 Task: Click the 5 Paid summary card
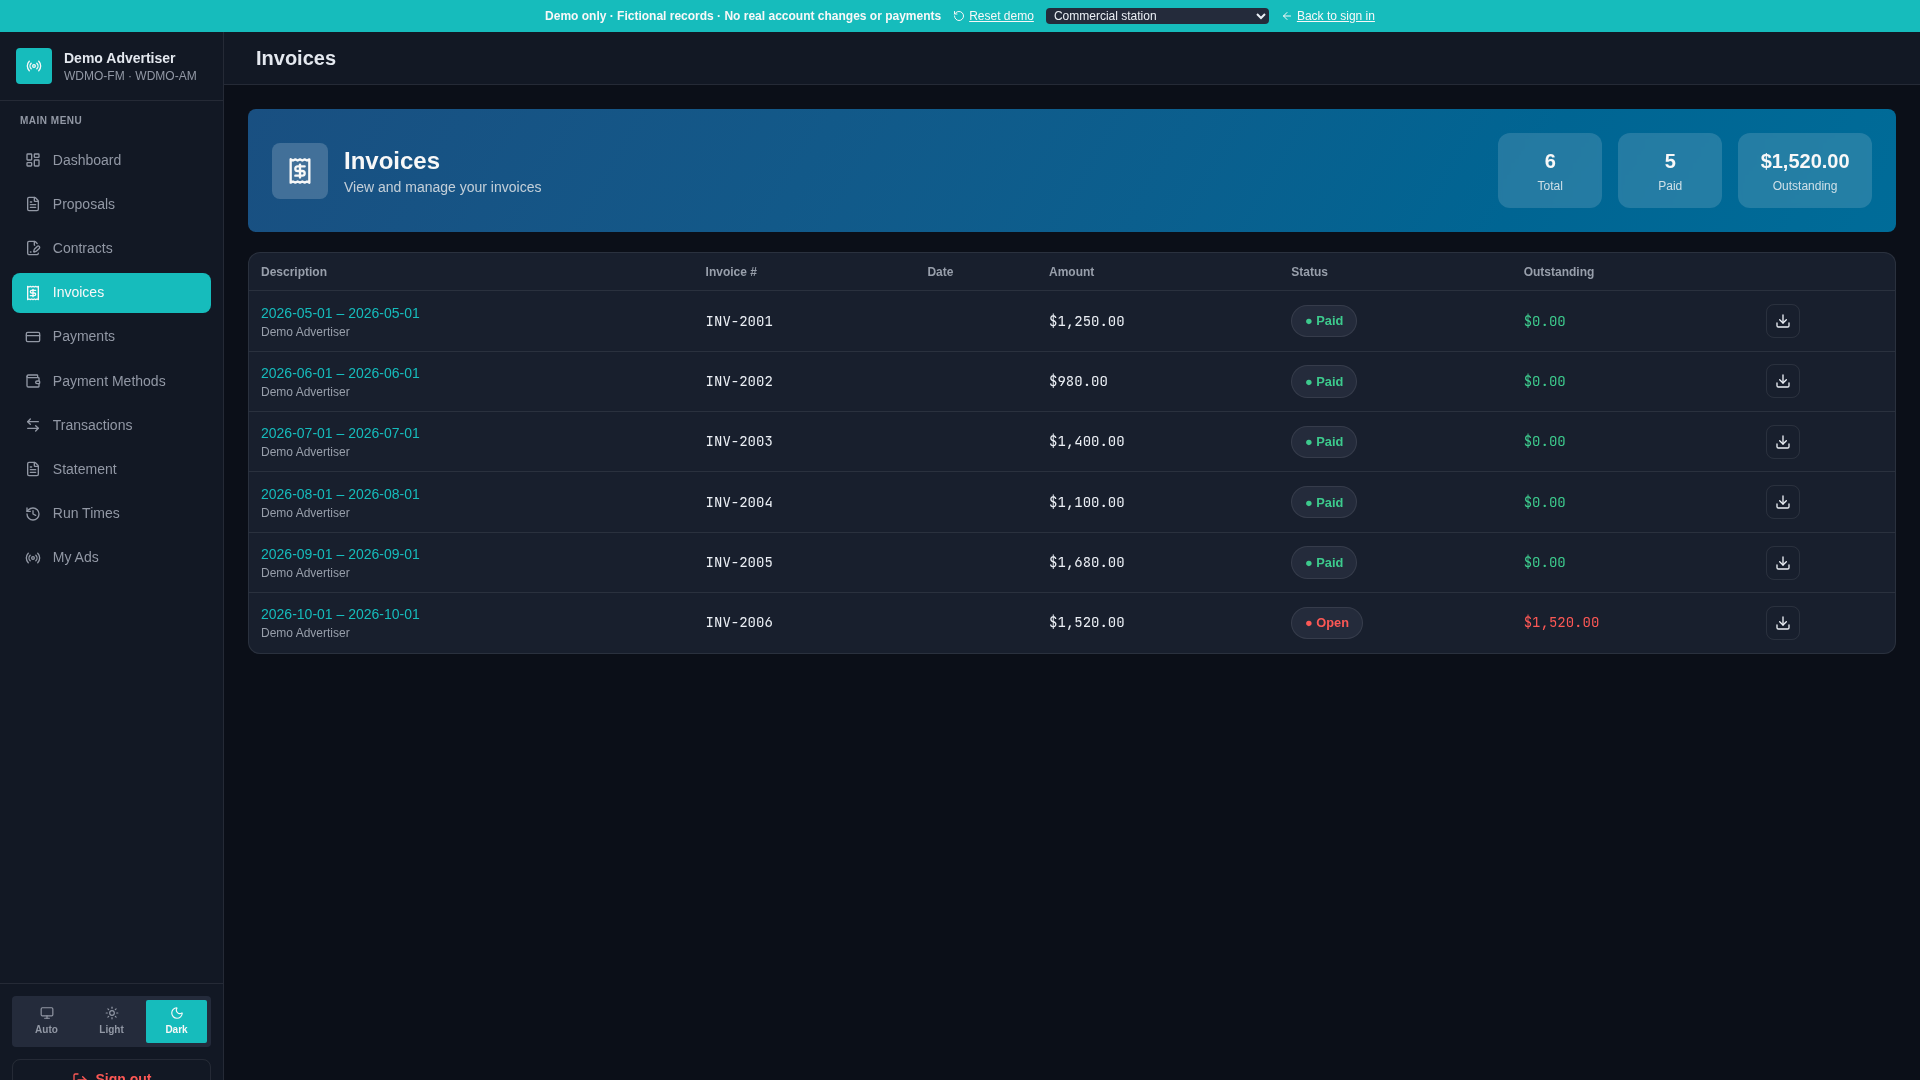[x=1669, y=171]
